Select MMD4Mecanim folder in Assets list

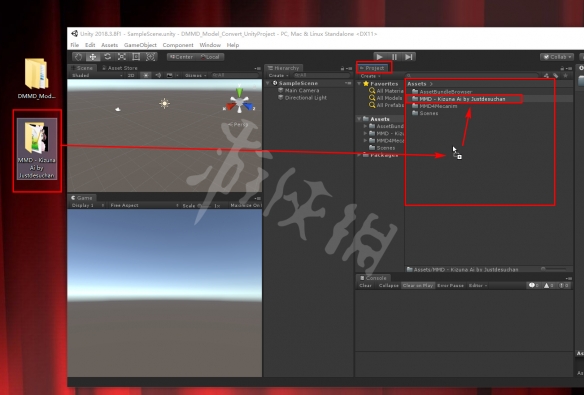tap(434, 106)
